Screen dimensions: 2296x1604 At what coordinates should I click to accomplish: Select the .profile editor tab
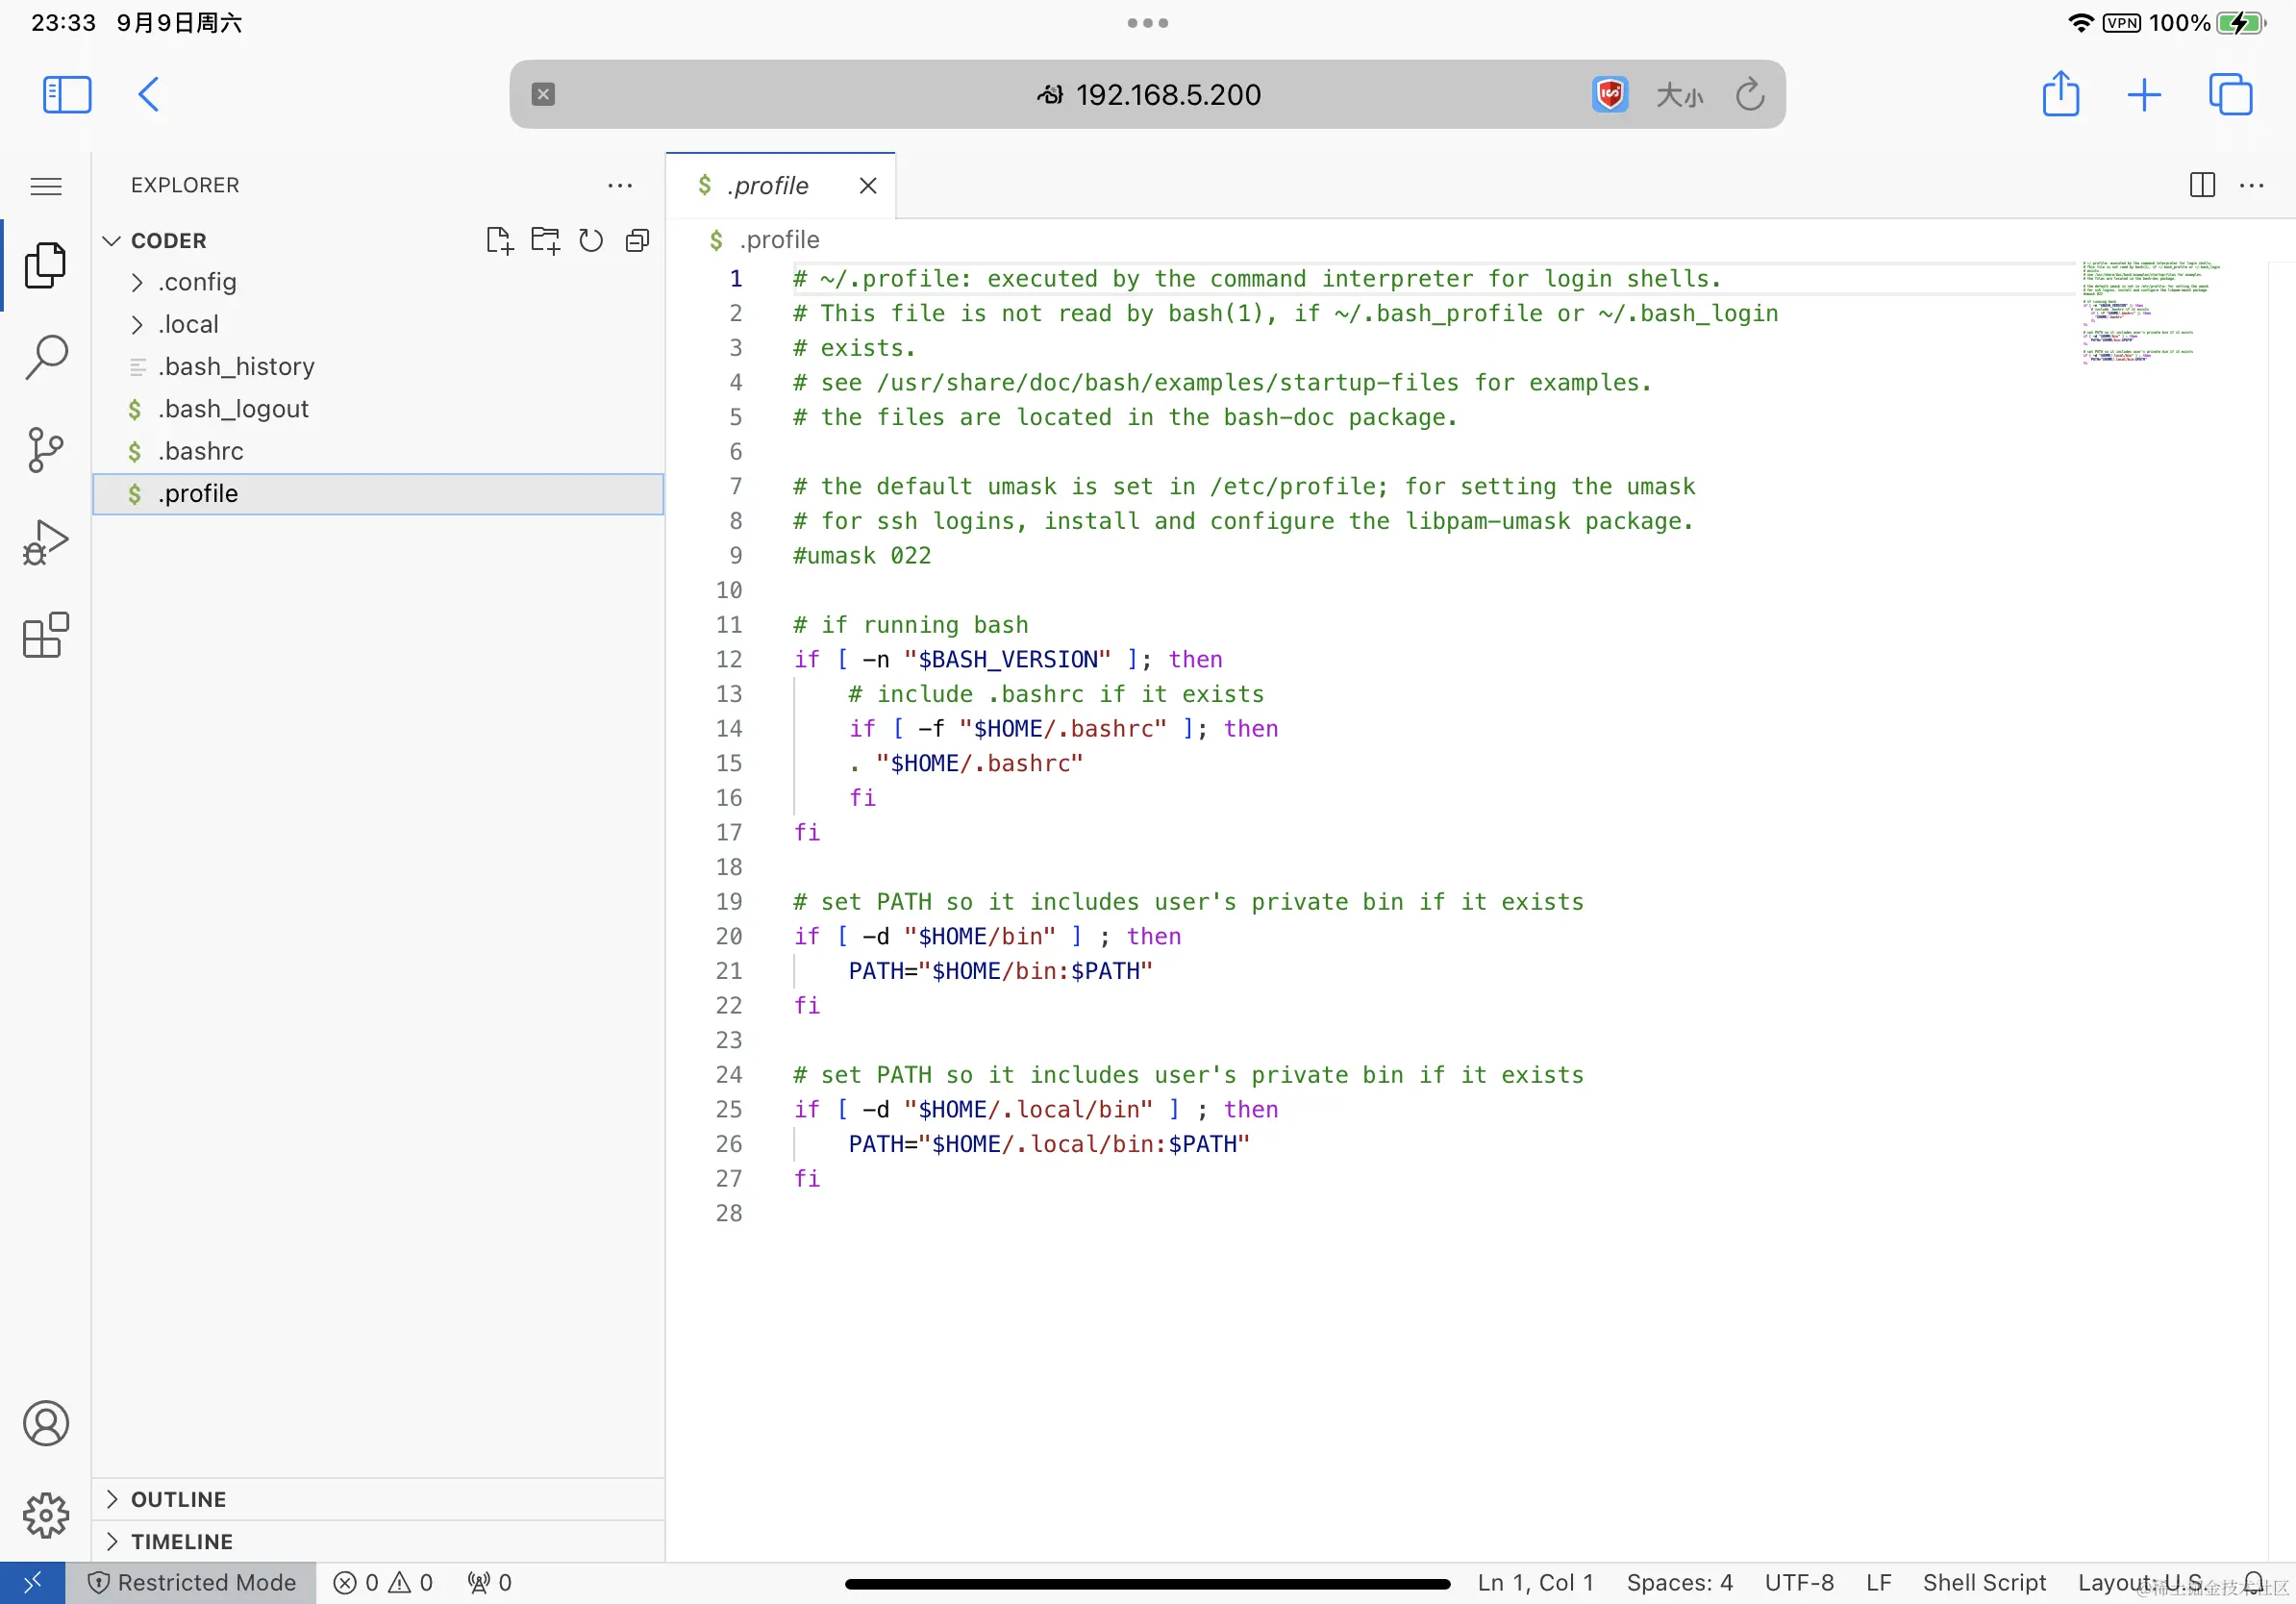coord(767,186)
